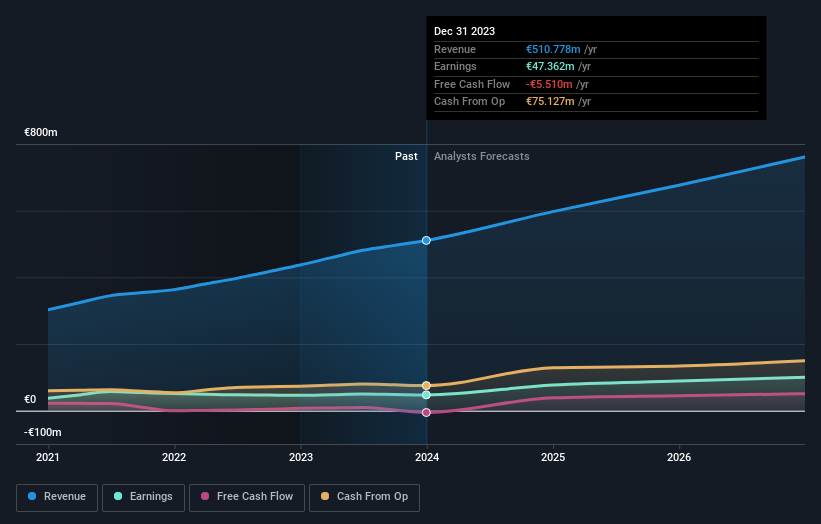821x524 pixels.
Task: Click the €510.778m revenue value
Action: (x=553, y=49)
